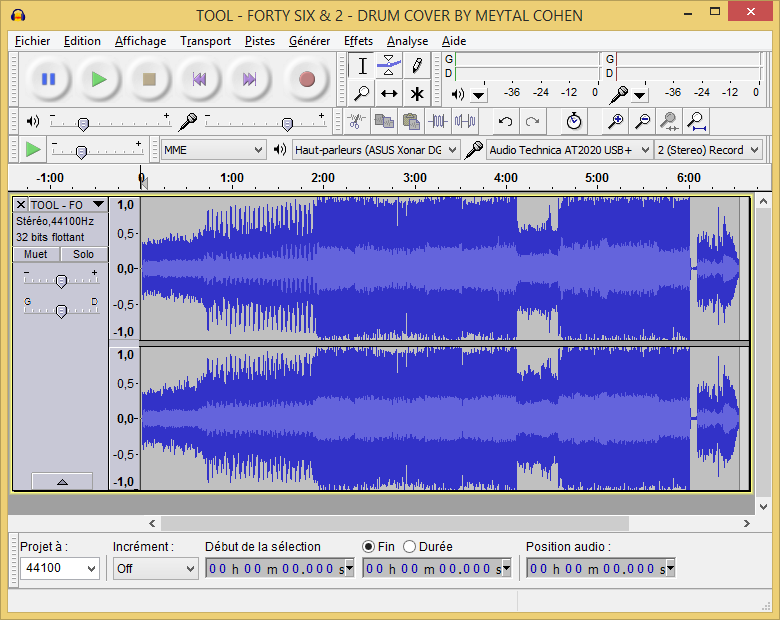
Task: Select the Multi-tool asterisk icon
Action: tap(416, 94)
